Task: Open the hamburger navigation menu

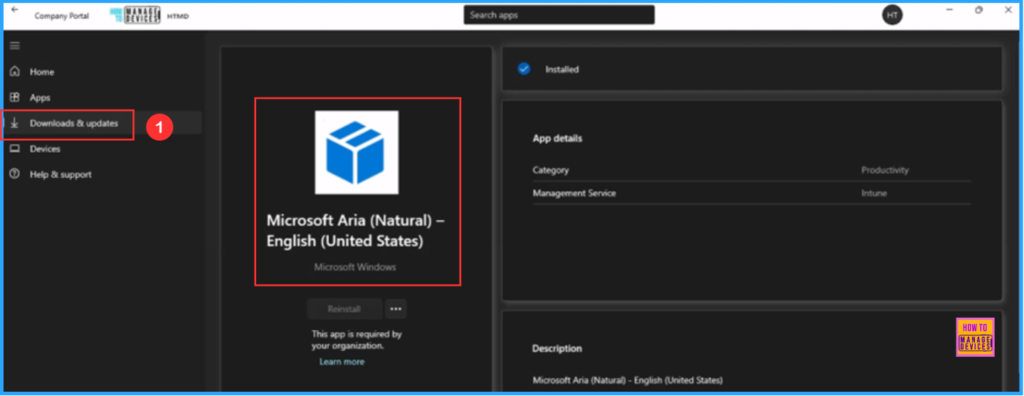Action: tap(14, 46)
